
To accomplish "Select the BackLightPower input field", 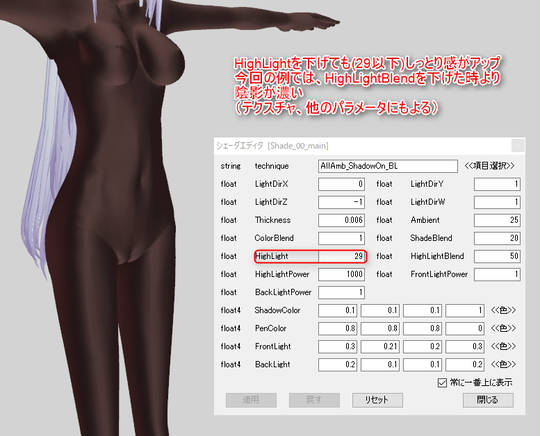I will coord(341,292).
